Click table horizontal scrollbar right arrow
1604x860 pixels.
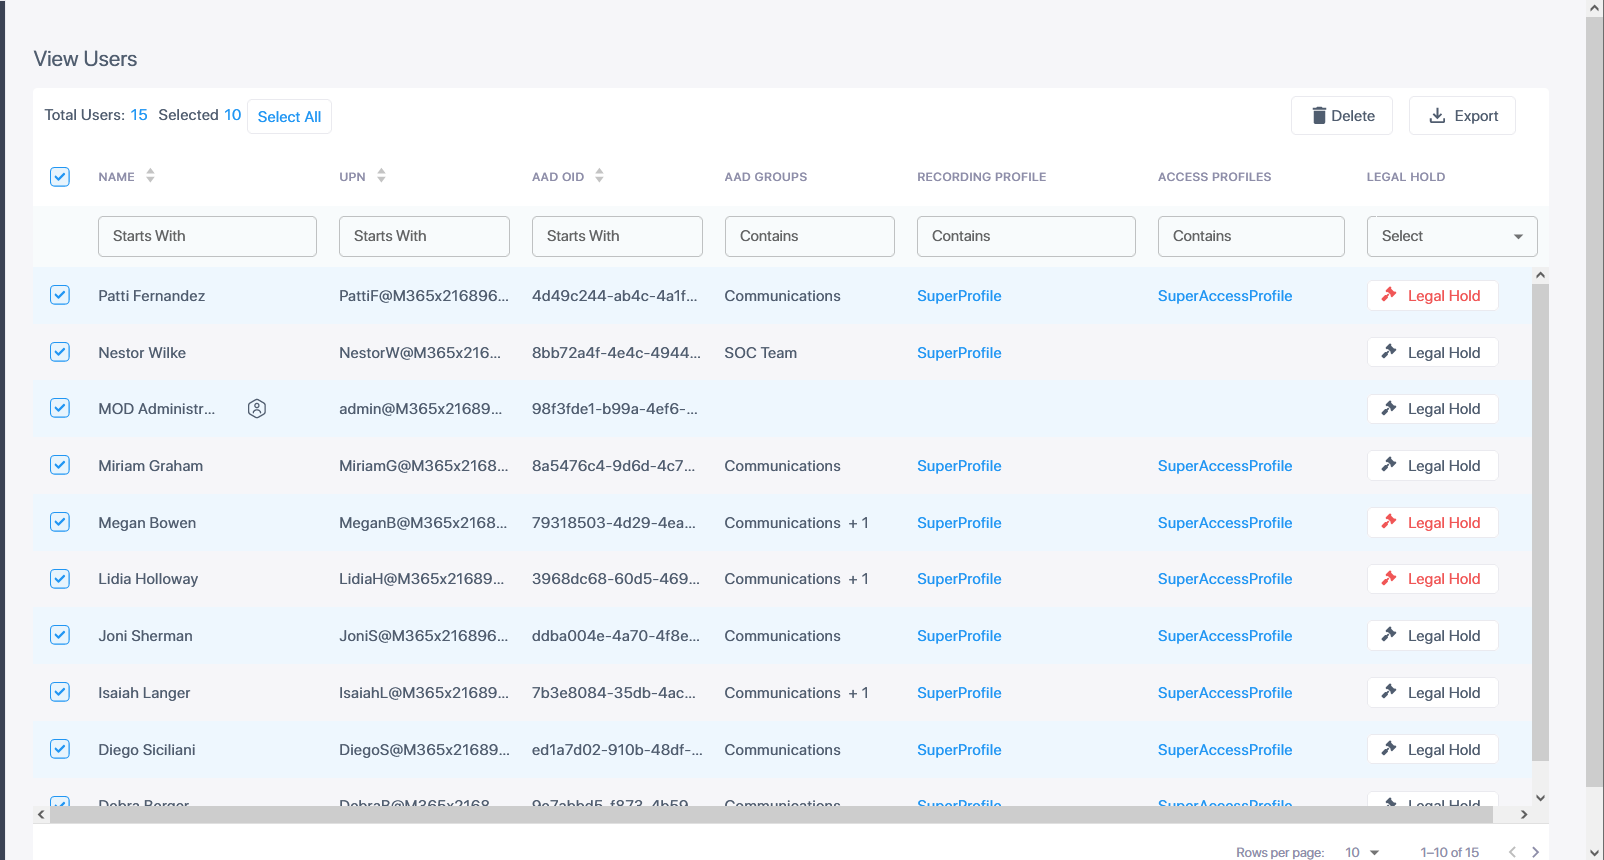coord(1523,814)
